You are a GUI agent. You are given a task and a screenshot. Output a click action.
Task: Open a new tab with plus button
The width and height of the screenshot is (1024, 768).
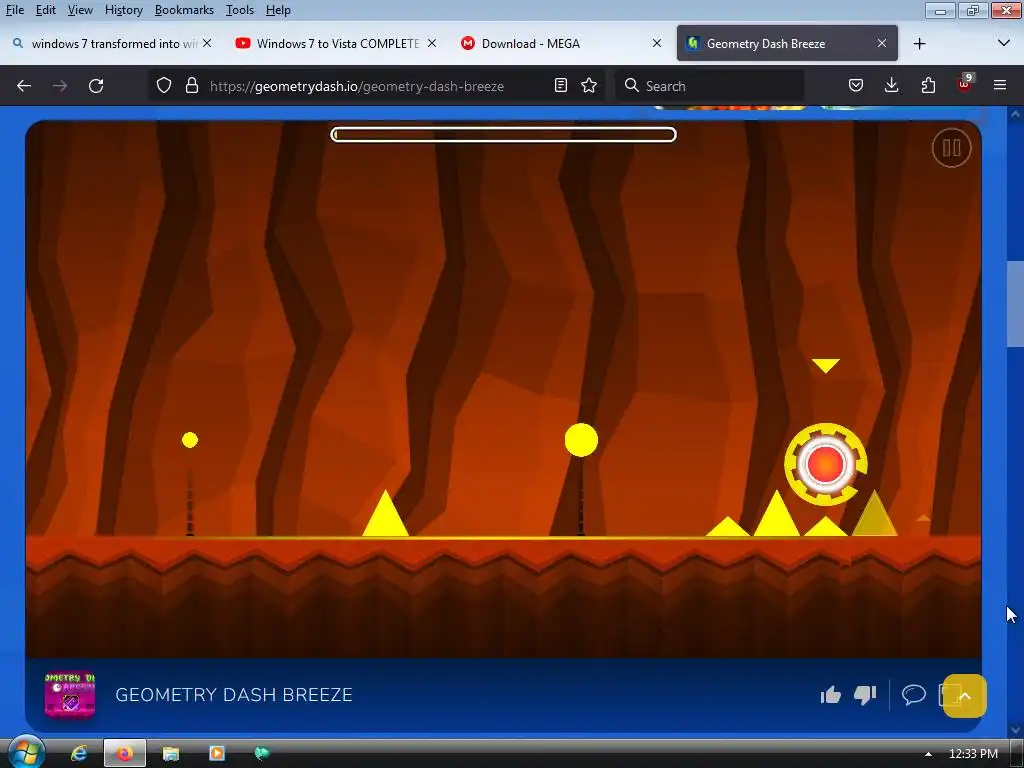click(x=920, y=44)
